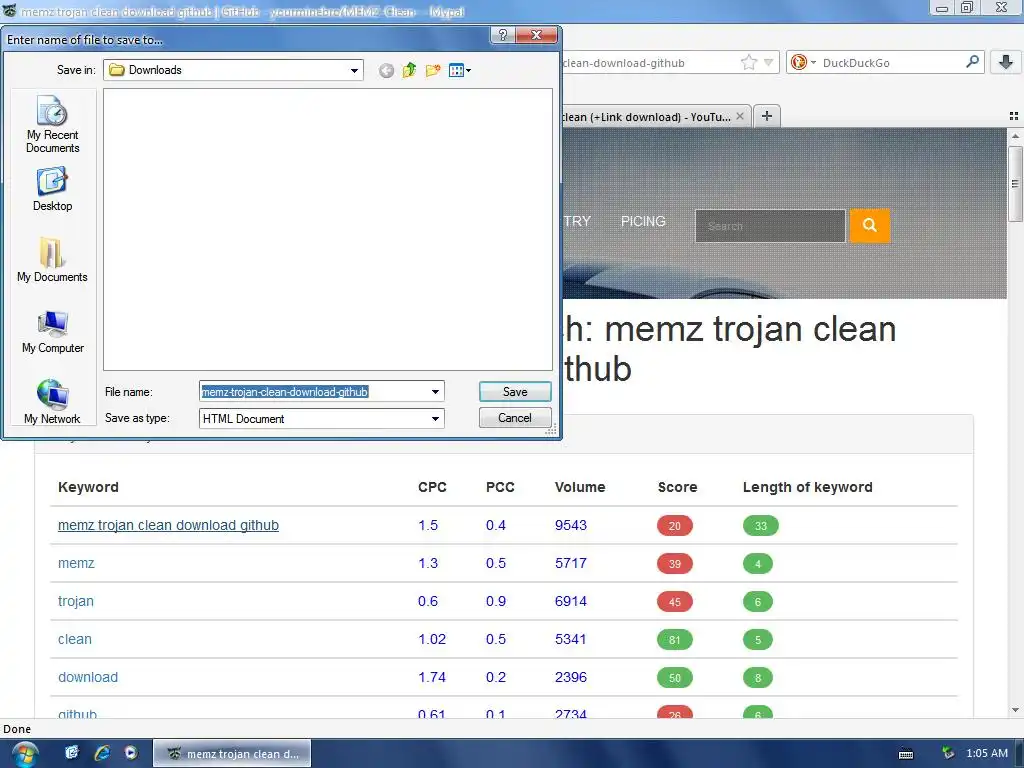Click the CPC column header
Image resolution: width=1024 pixels, height=768 pixels.
(432, 487)
